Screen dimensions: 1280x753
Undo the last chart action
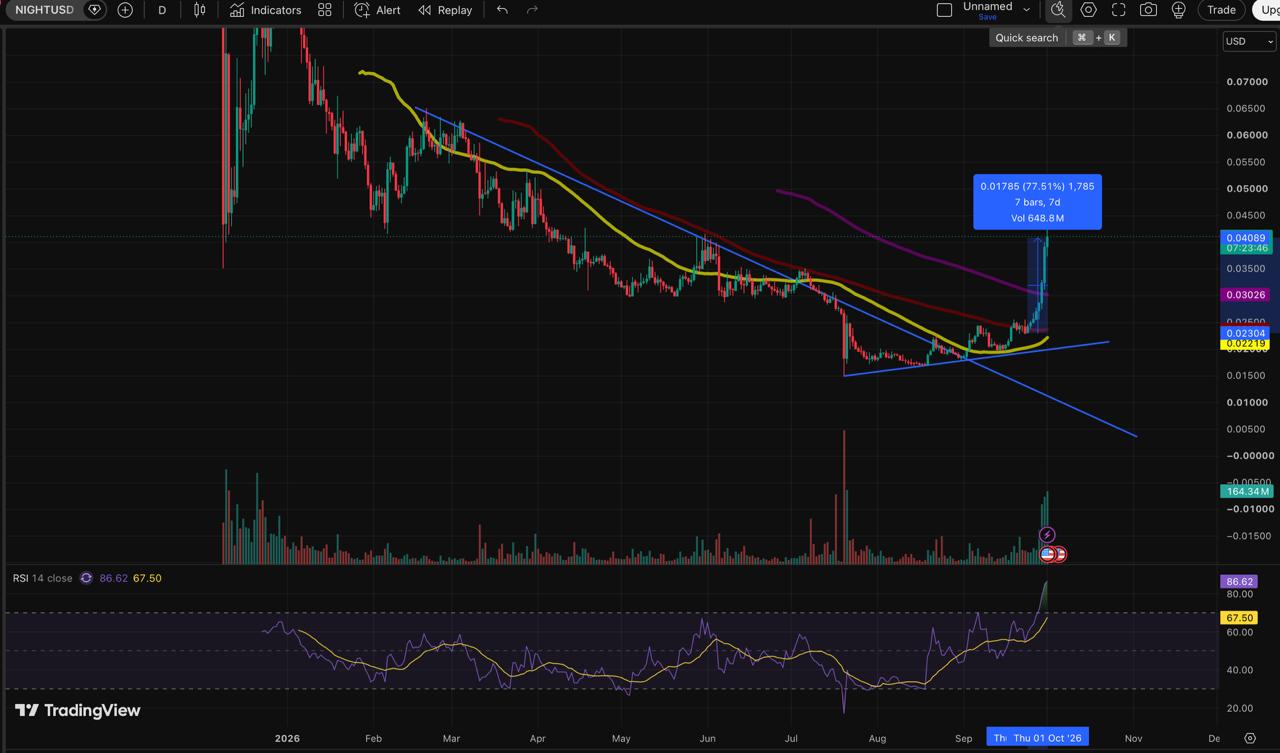(502, 10)
